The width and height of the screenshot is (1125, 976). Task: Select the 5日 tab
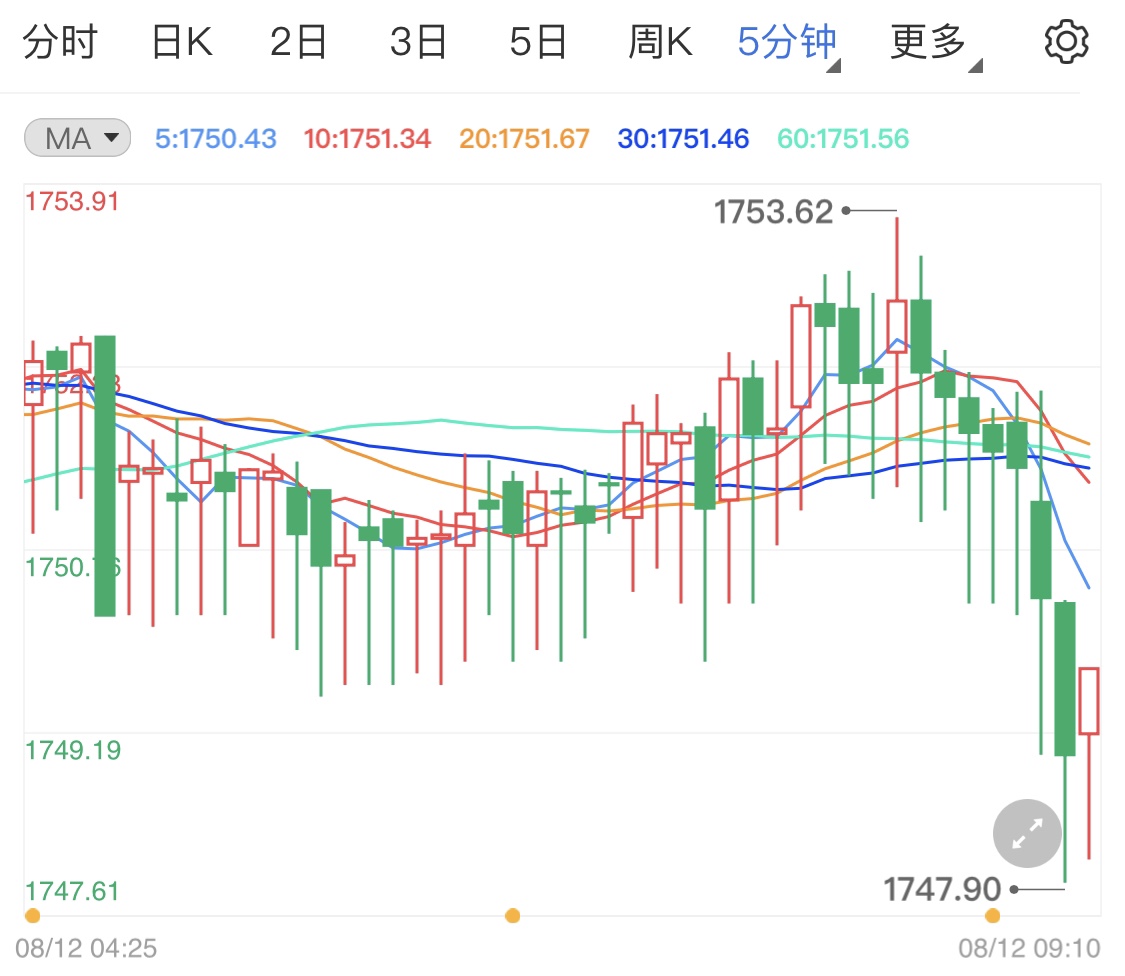coord(538,42)
